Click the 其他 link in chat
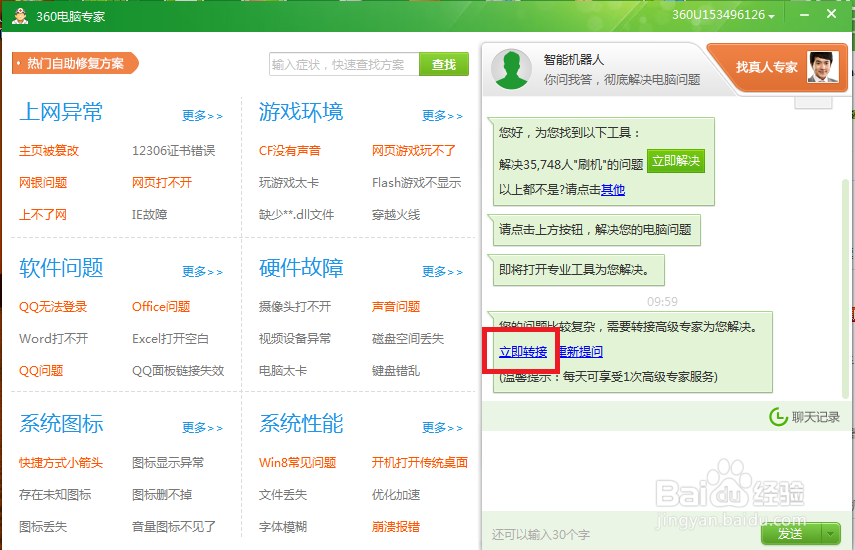 (x=613, y=190)
